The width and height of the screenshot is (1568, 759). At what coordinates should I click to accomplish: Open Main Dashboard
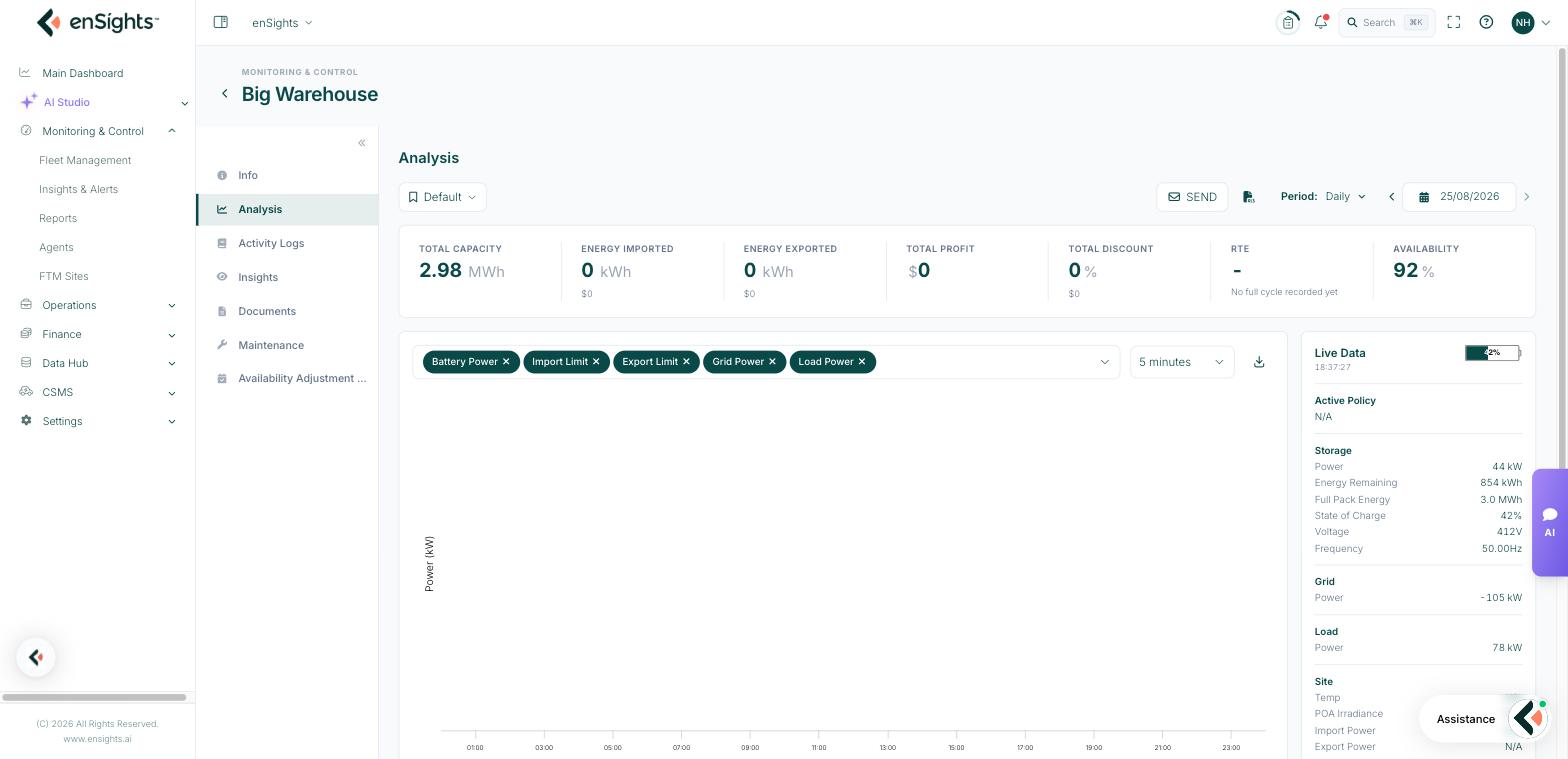pyautogui.click(x=83, y=73)
